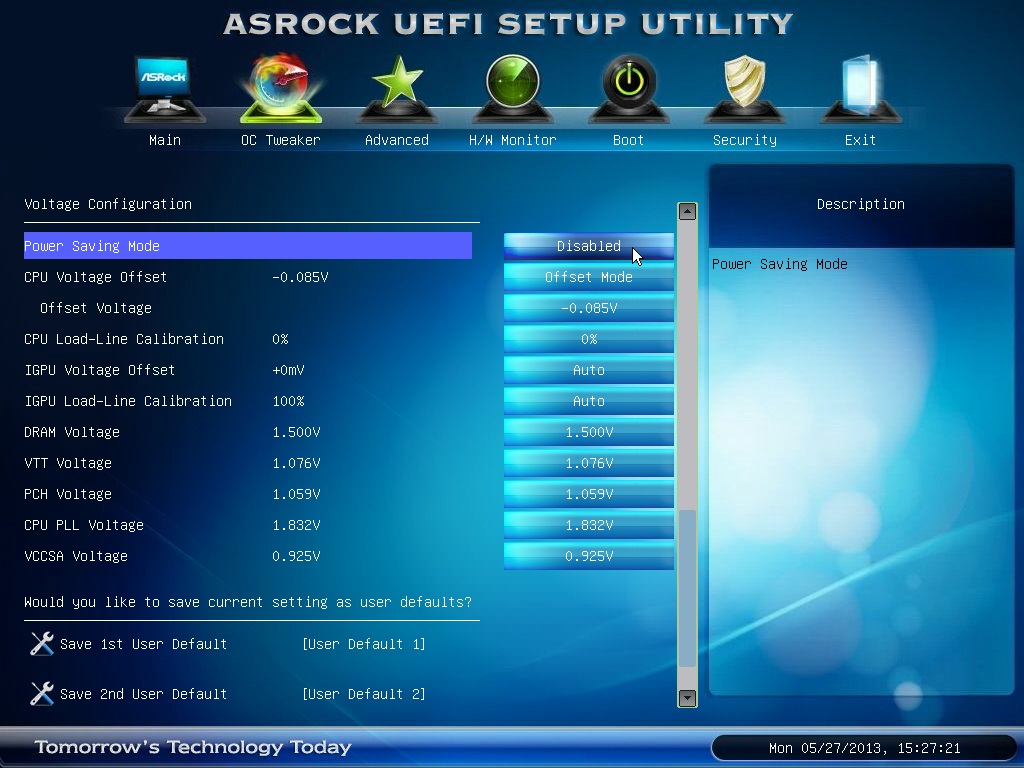This screenshot has width=1024, height=768.
Task: Click the date and time display
Action: (x=865, y=748)
